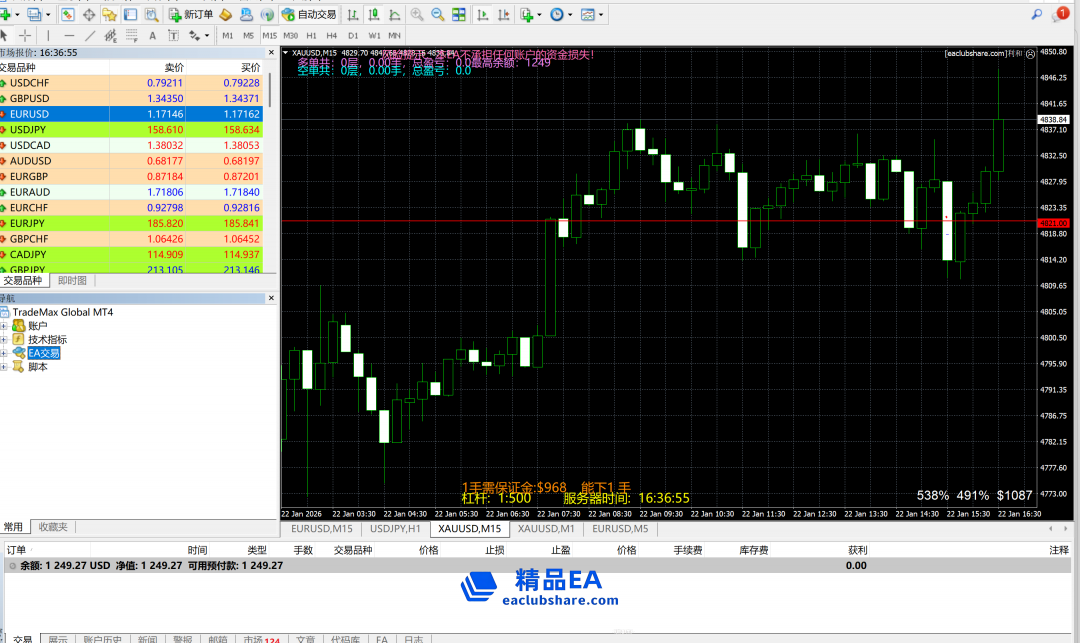Click the zoom in magnifier icon
This screenshot has width=1080, height=643.
(416, 15)
